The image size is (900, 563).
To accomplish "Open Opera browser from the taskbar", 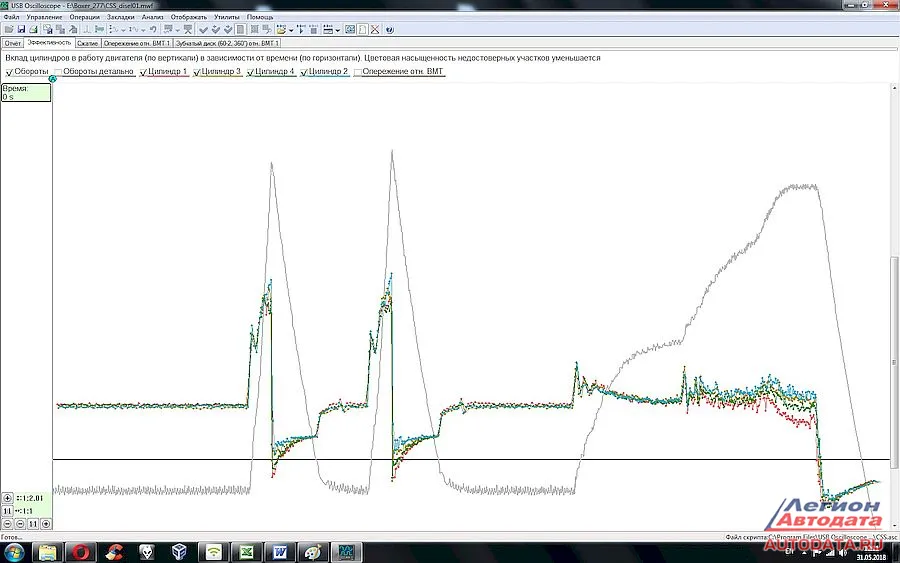I will coord(82,552).
